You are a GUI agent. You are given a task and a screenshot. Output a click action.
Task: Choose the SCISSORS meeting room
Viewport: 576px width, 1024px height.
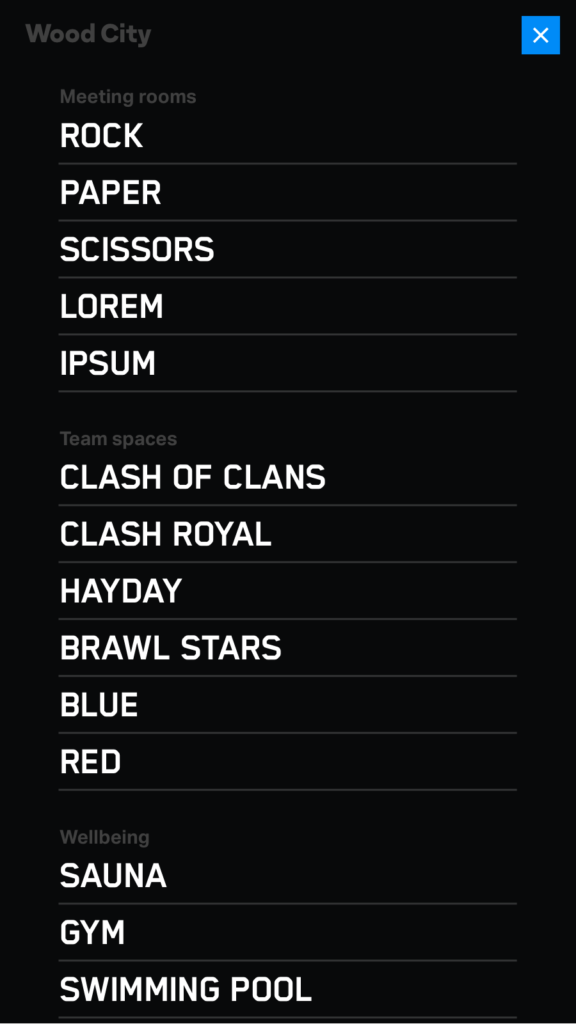click(x=287, y=249)
